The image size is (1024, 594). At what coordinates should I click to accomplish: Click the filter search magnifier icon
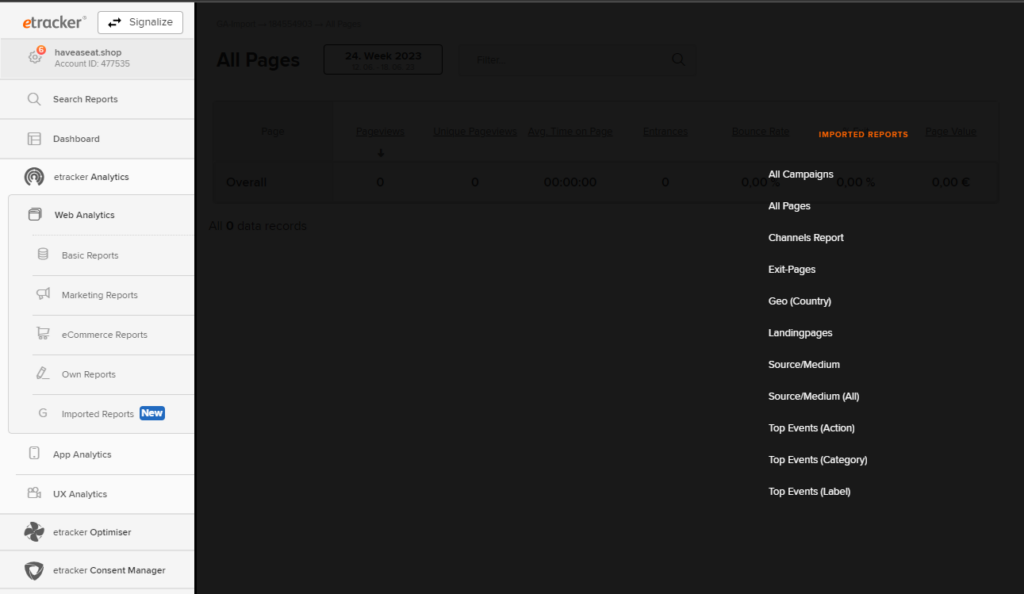pyautogui.click(x=679, y=60)
